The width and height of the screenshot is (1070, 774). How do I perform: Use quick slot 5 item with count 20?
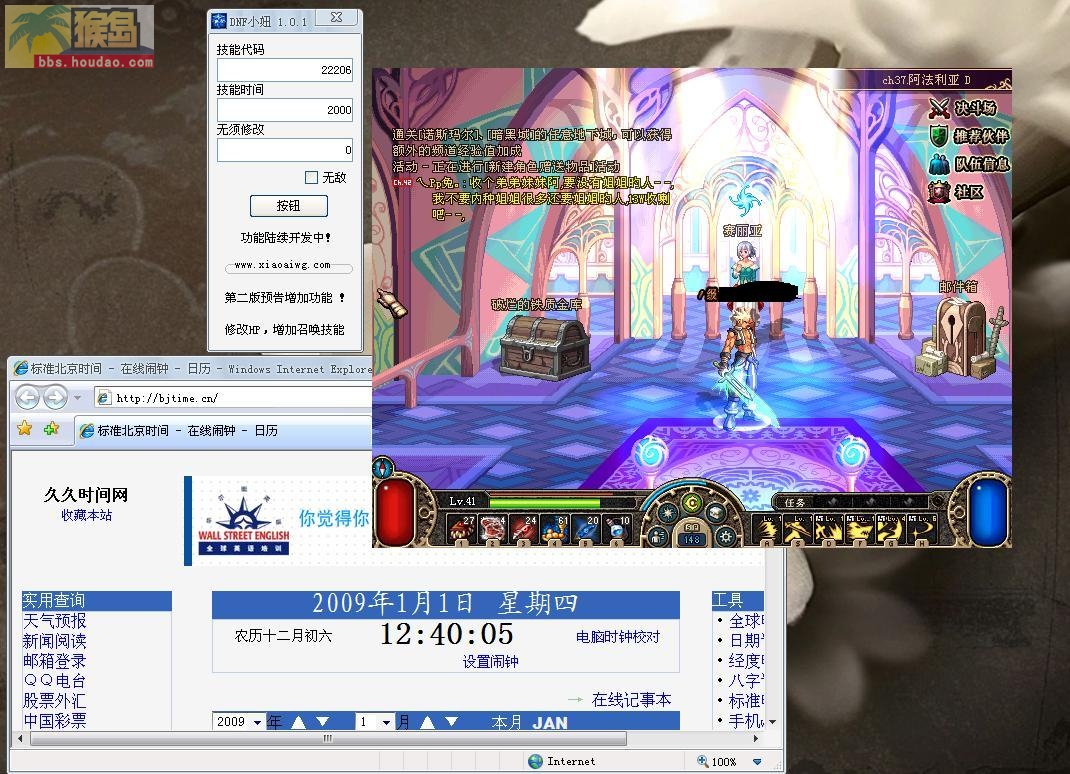pos(586,529)
